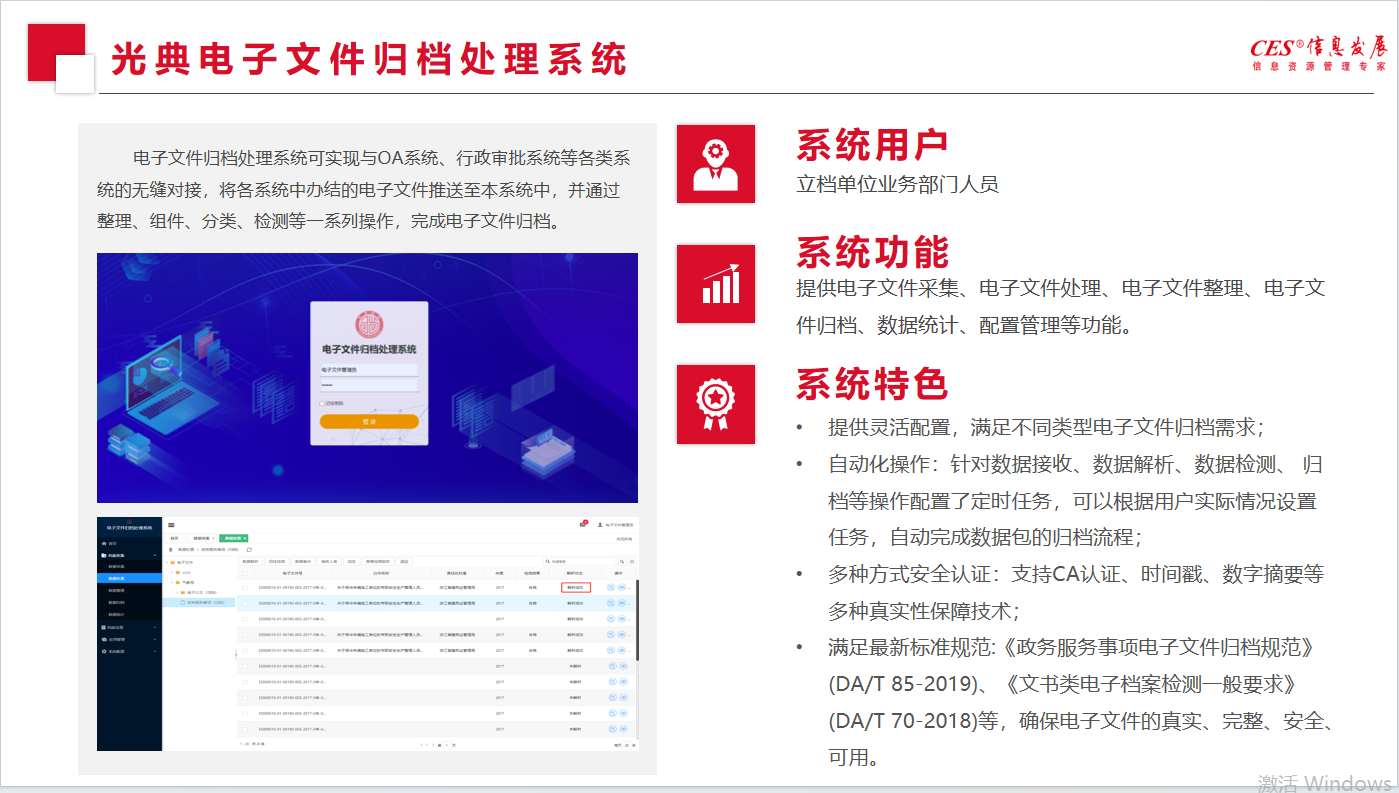The image size is (1399, 793).
Task: Click the round red seal logo on login card
Action: coord(369,324)
